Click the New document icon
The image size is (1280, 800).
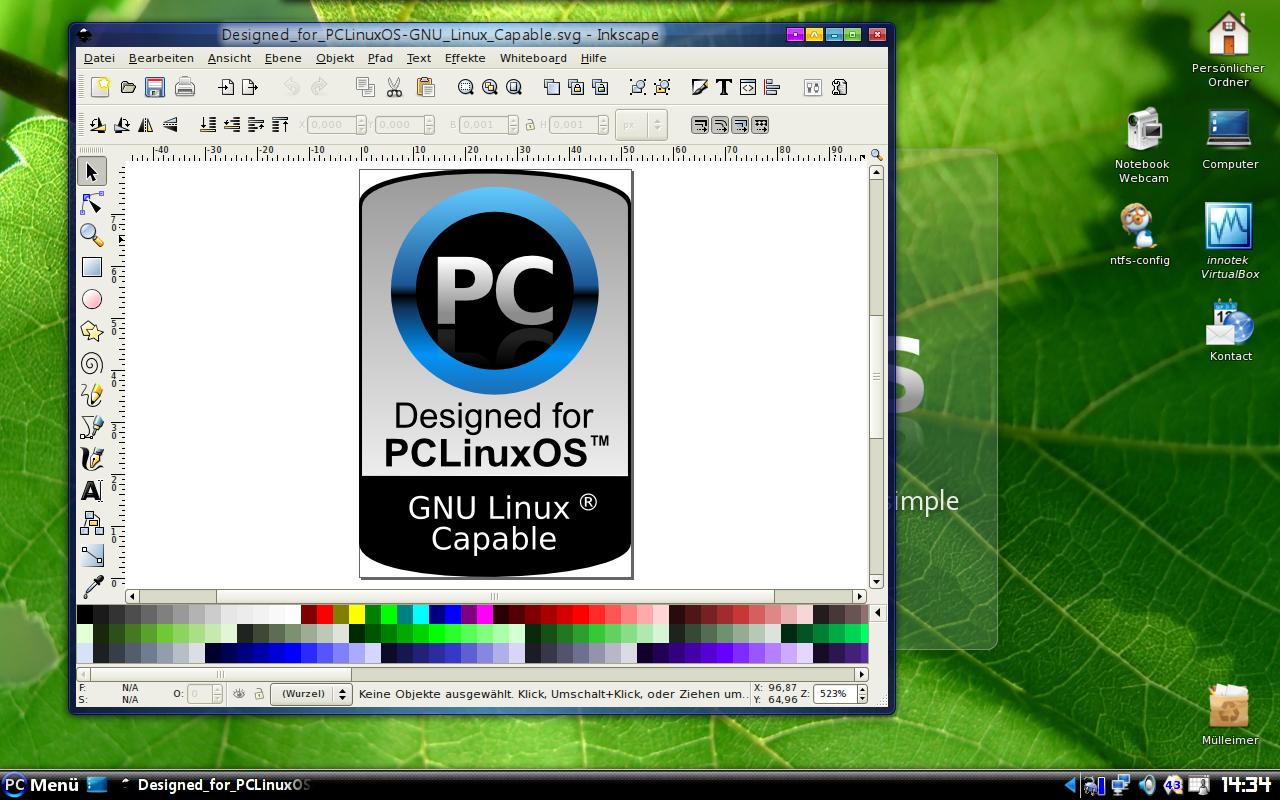(x=100, y=87)
